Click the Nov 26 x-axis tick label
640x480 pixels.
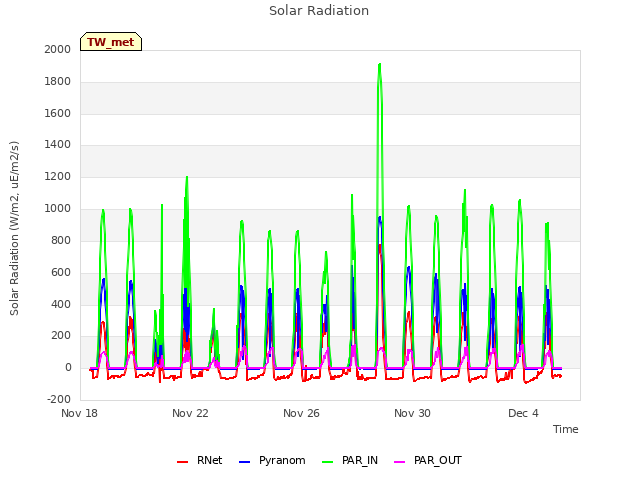coord(301,413)
